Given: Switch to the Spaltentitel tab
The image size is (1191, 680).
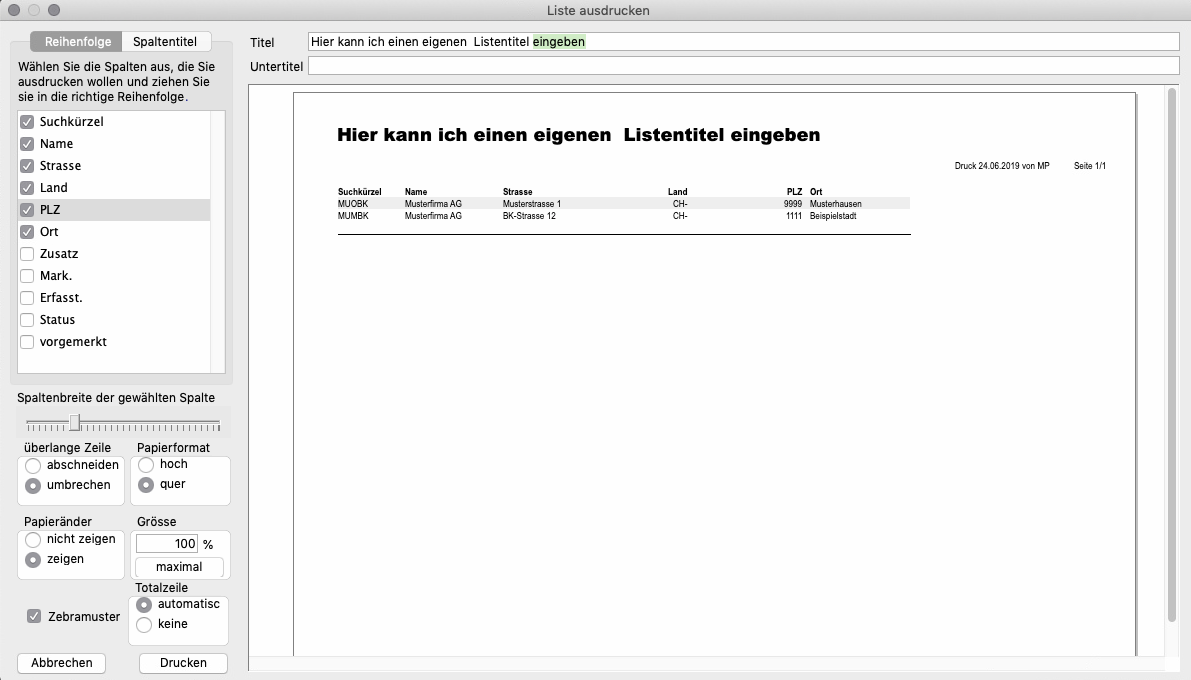Looking at the screenshot, I should (x=165, y=41).
